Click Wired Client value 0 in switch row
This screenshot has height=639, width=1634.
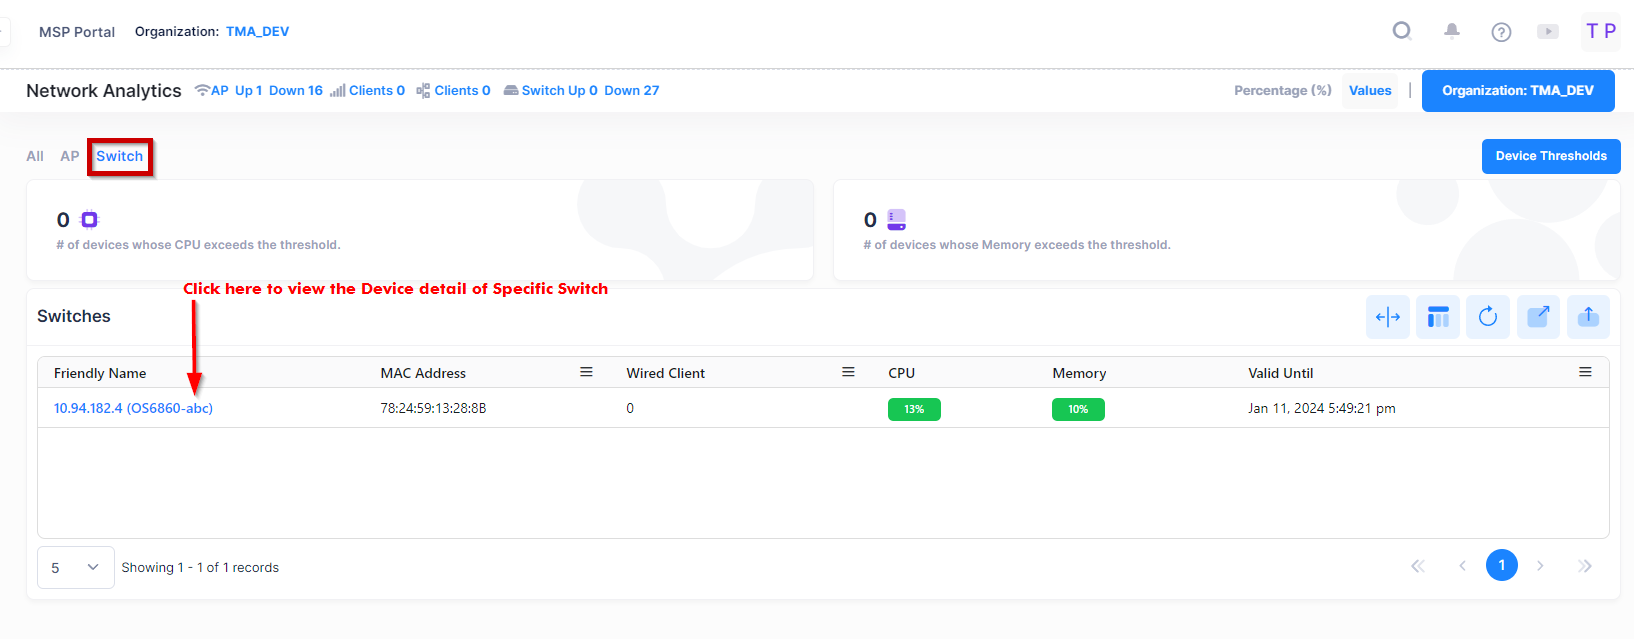click(630, 408)
